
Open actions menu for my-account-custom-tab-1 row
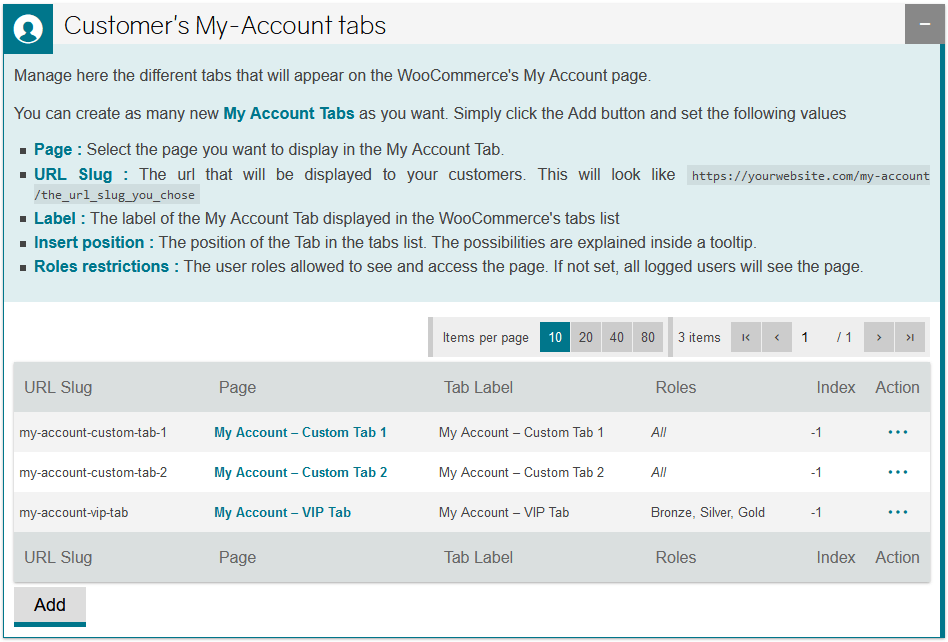[x=898, y=432]
